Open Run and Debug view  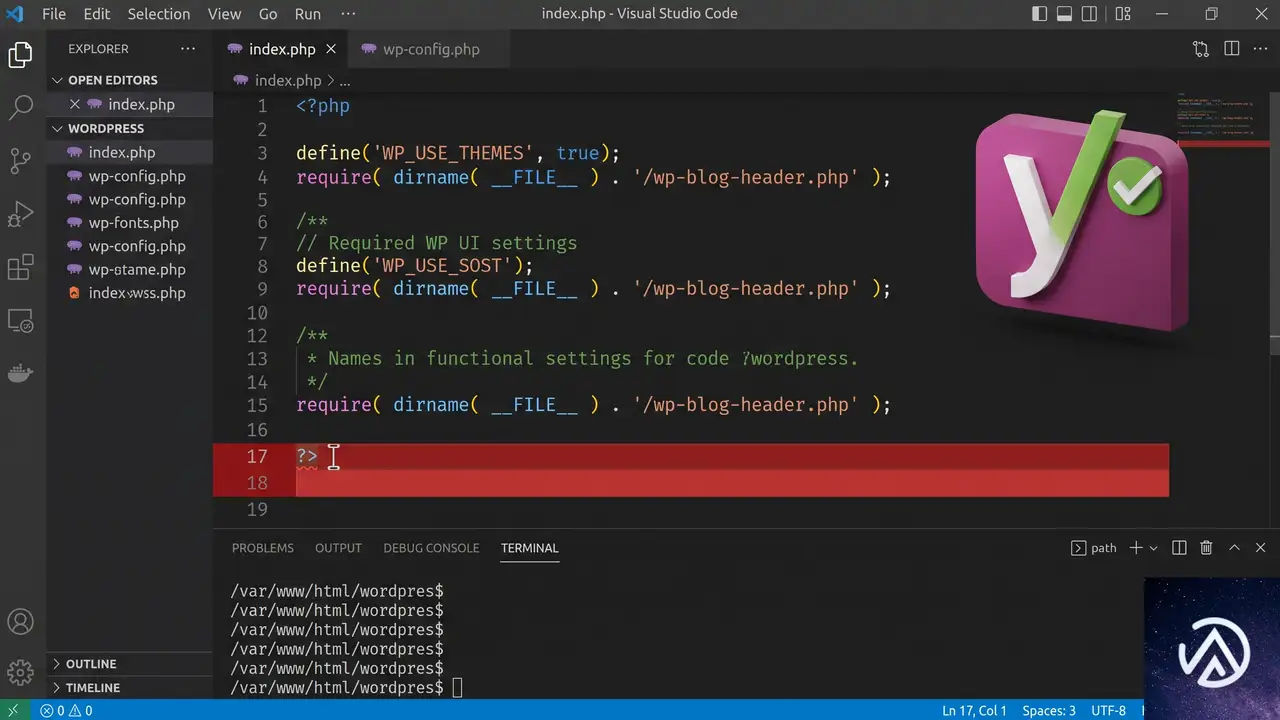(x=21, y=214)
